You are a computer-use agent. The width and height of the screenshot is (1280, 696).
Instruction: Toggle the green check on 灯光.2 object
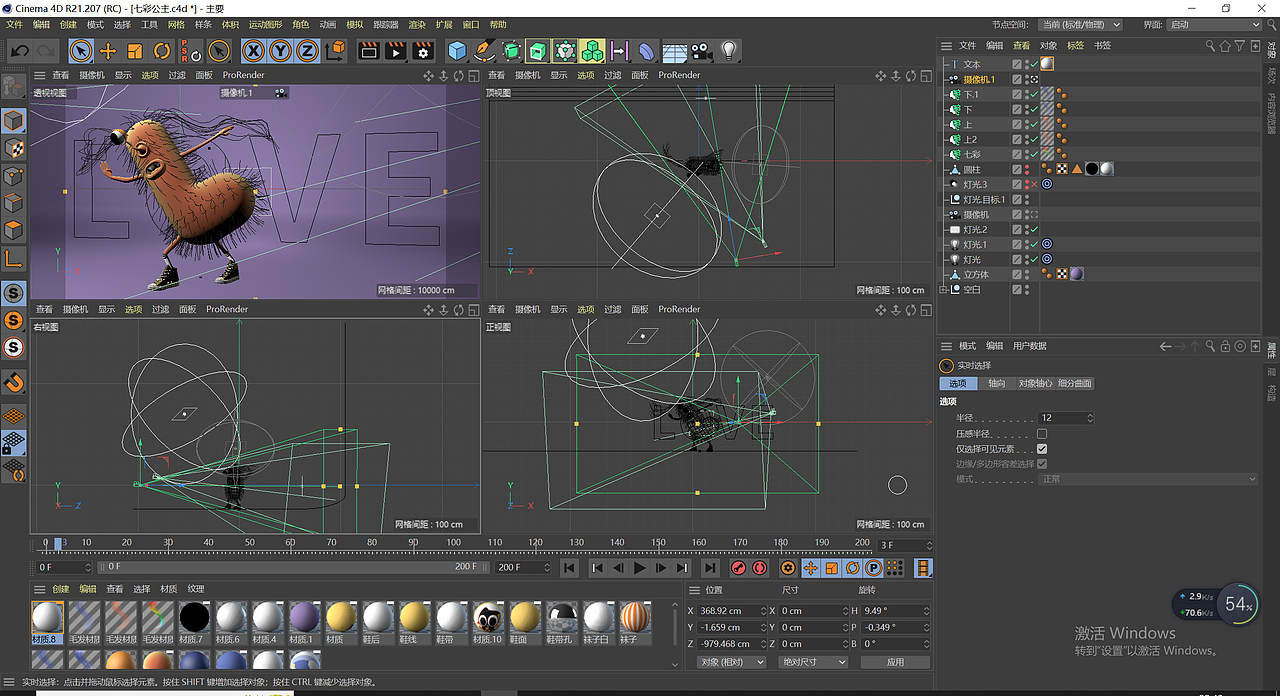[1034, 229]
